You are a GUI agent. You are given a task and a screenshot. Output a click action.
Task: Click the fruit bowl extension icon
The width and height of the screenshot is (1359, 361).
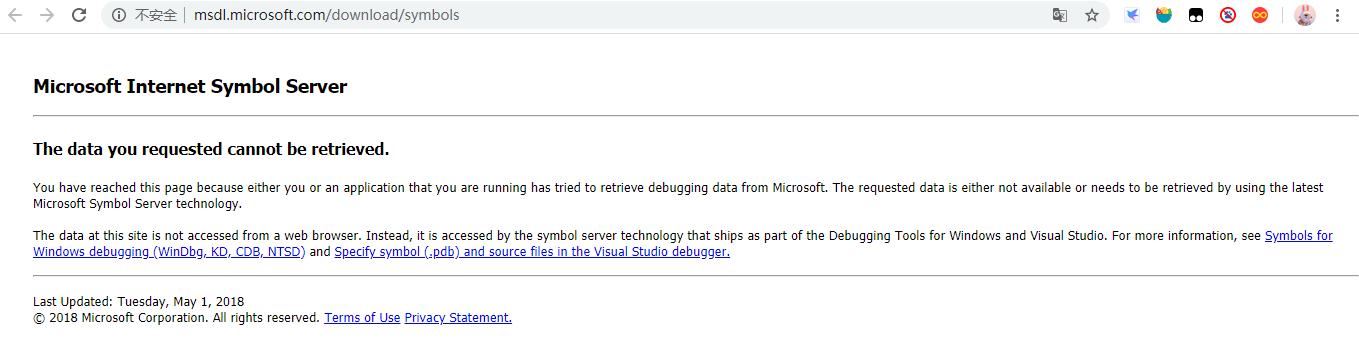click(x=1164, y=15)
